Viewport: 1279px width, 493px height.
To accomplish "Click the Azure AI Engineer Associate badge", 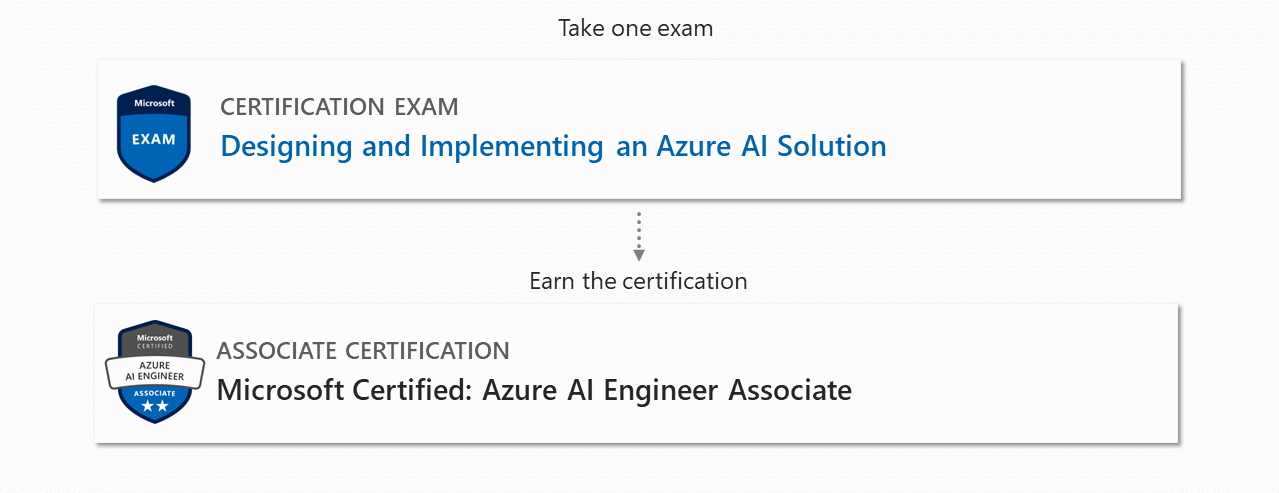I will 154,373.
